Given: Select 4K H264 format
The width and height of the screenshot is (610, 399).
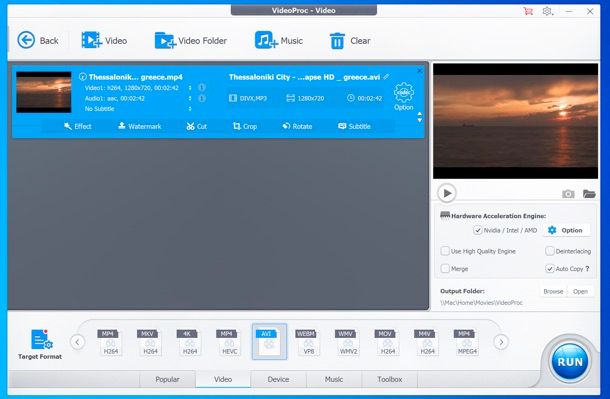Looking at the screenshot, I should pos(189,342).
